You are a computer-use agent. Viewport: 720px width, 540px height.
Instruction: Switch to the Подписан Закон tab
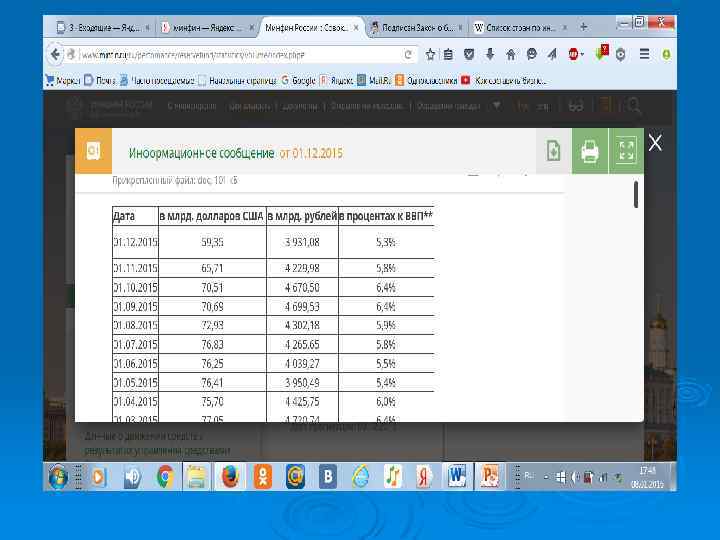(x=416, y=28)
